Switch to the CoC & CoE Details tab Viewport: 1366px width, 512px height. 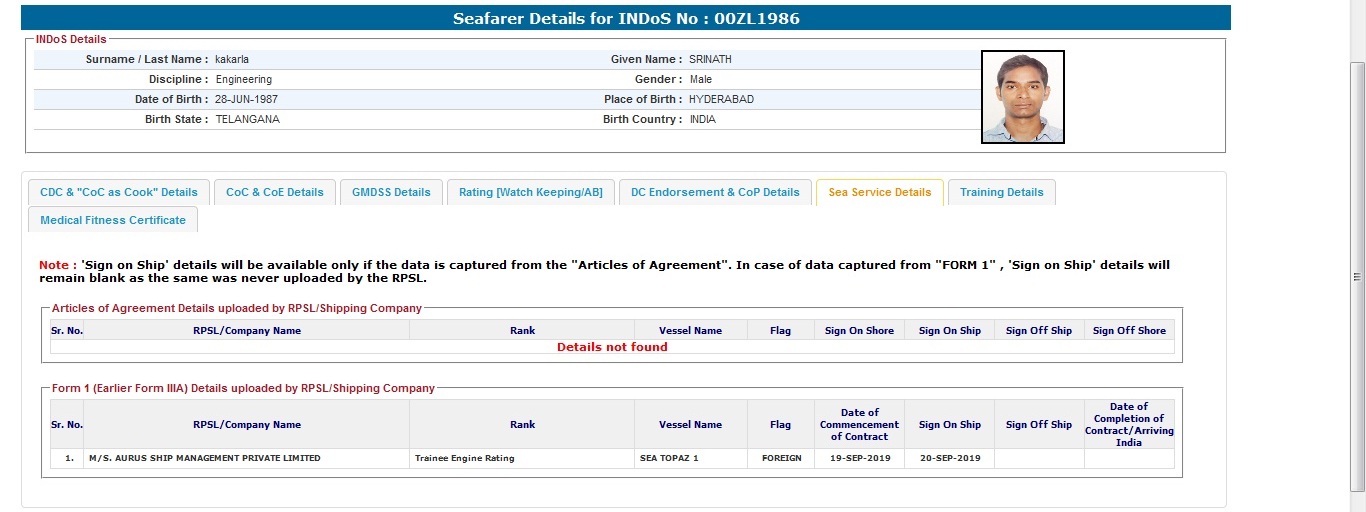click(x=275, y=192)
